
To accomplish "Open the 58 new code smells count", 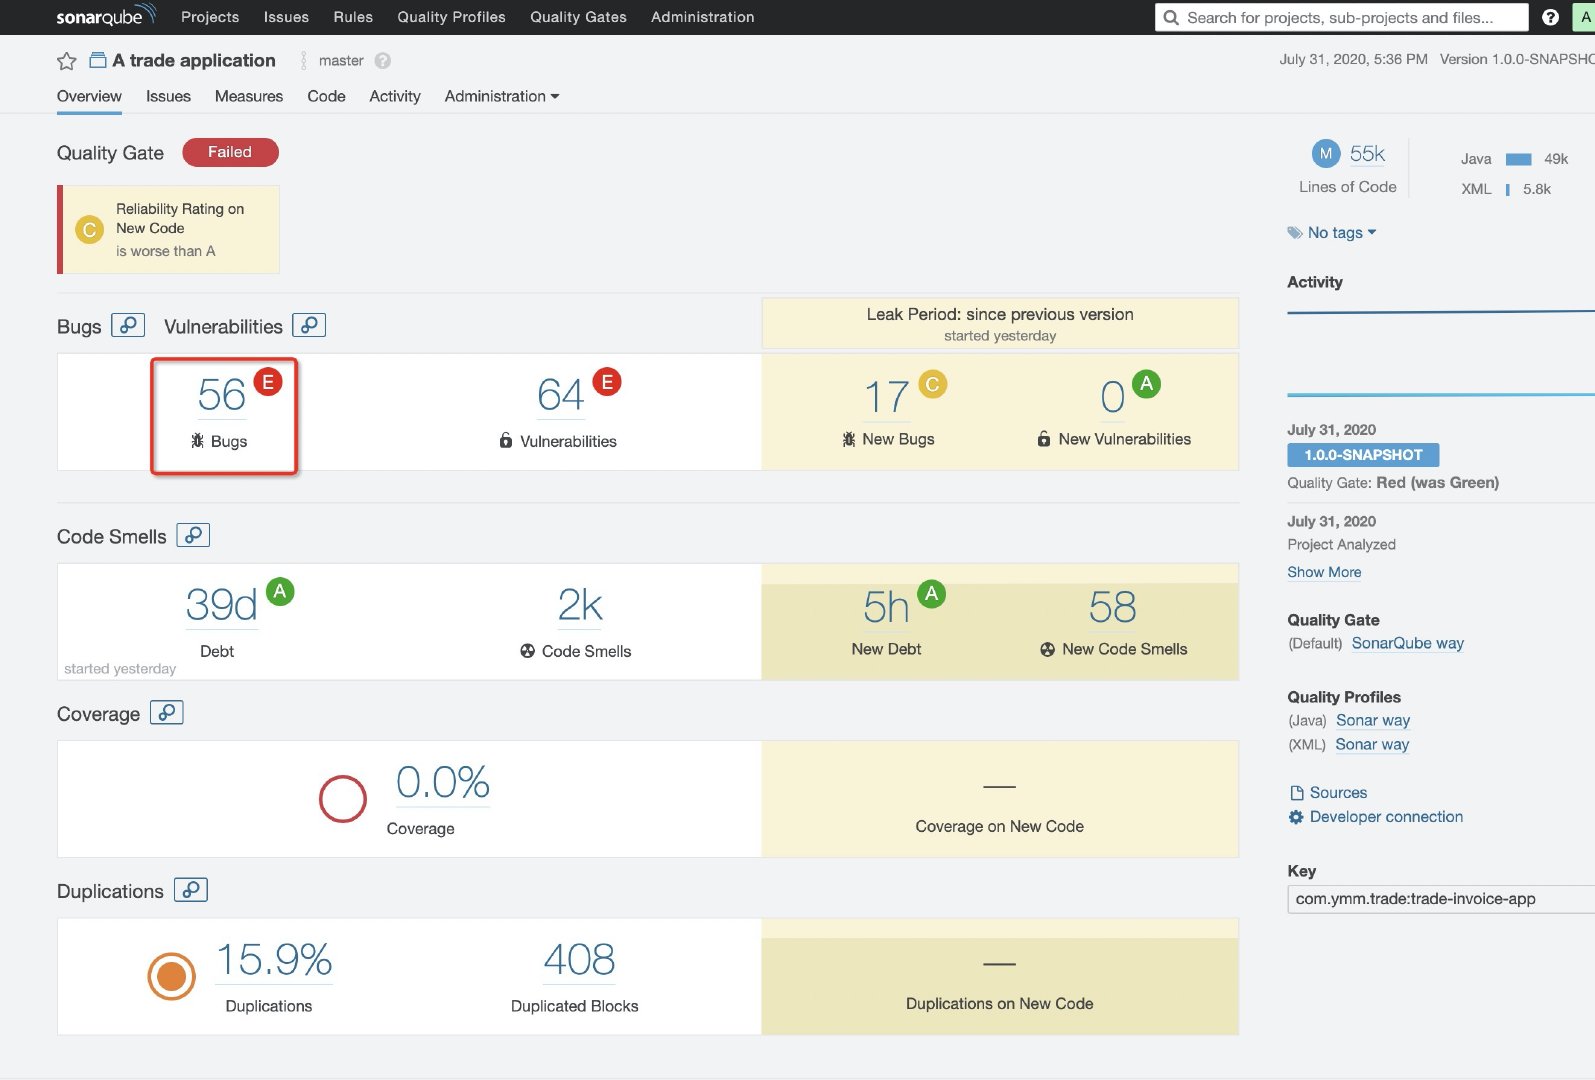I will coord(1112,607).
